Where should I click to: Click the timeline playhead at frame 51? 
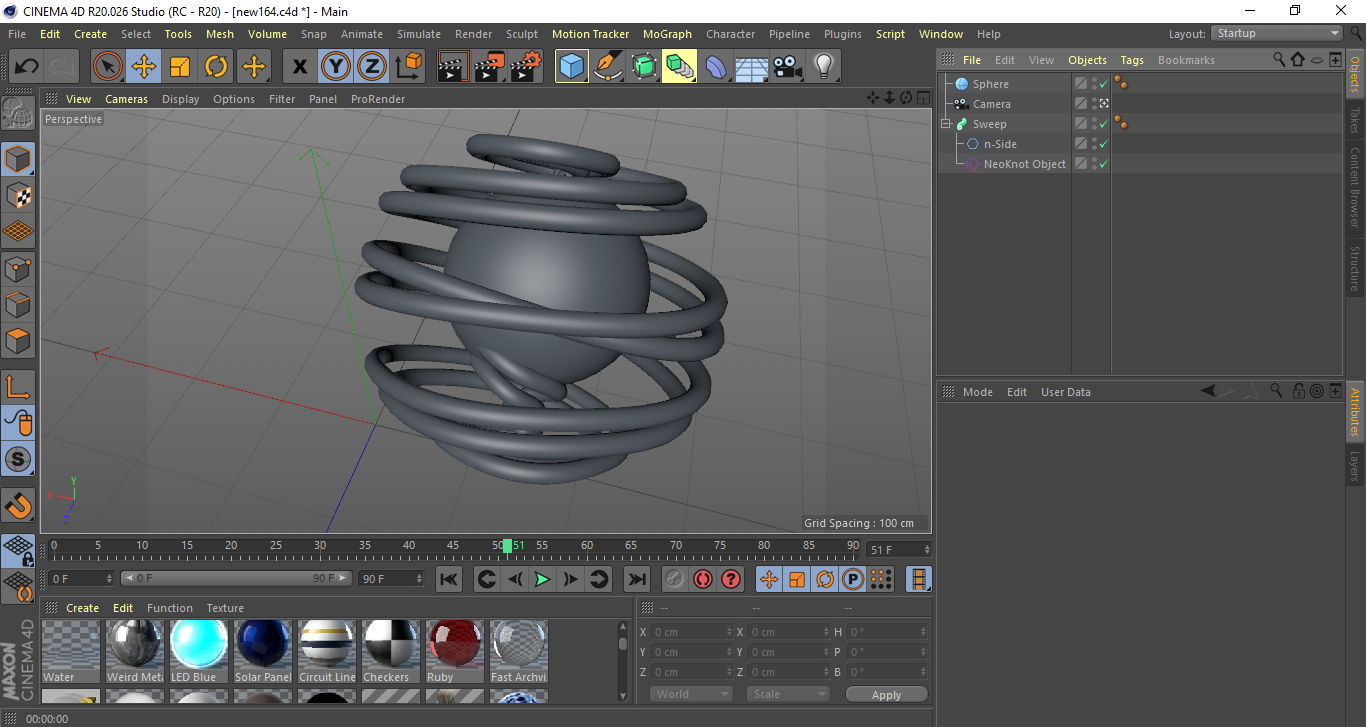click(x=508, y=546)
